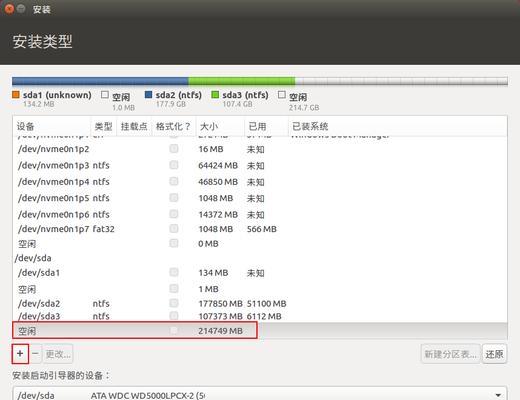The width and height of the screenshot is (520, 400).
Task: Click the orange sda1 (unknown) legend swatch
Action: [16, 95]
